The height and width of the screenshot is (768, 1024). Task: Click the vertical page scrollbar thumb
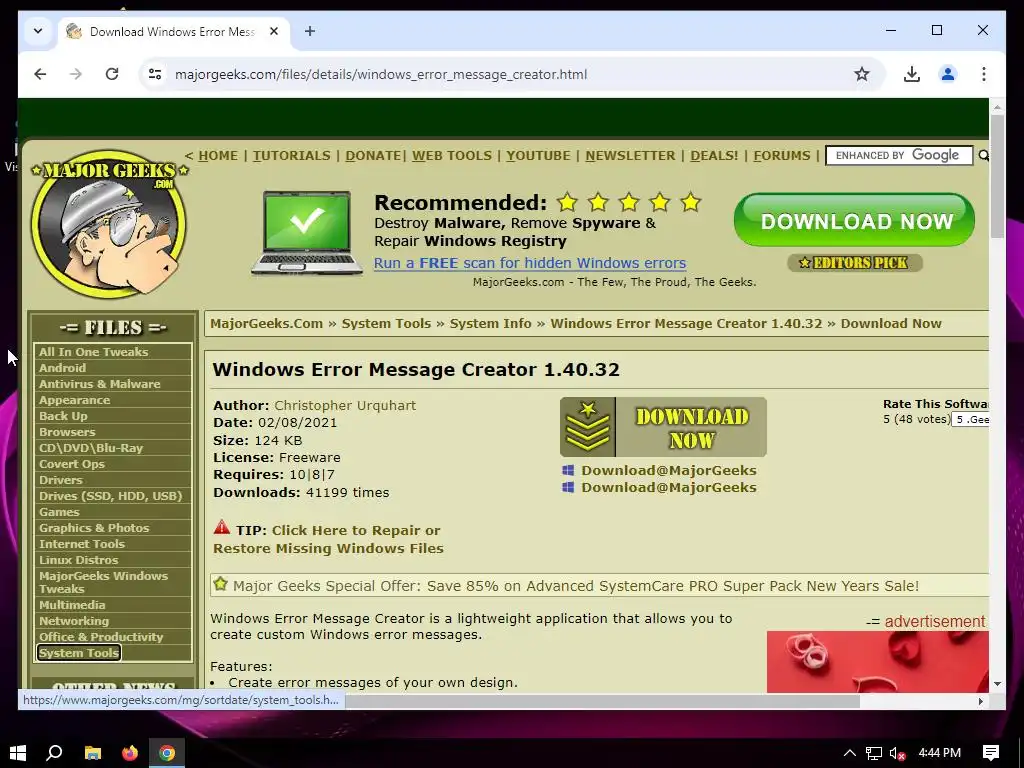[x=997, y=176]
